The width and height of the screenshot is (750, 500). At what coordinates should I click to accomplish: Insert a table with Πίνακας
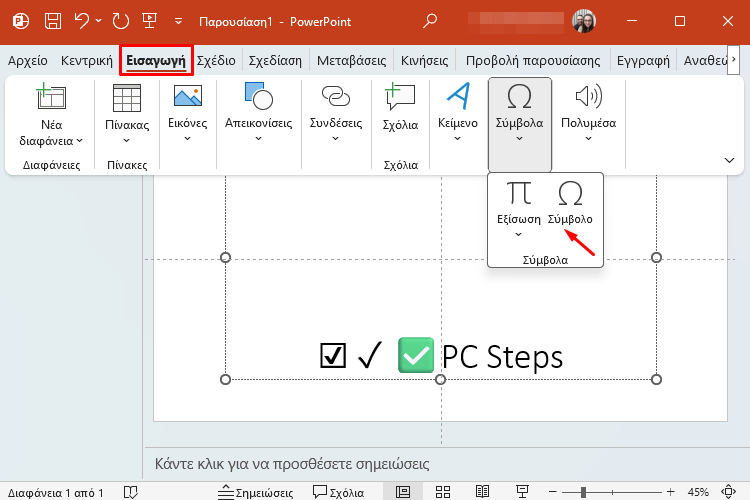tap(127, 114)
